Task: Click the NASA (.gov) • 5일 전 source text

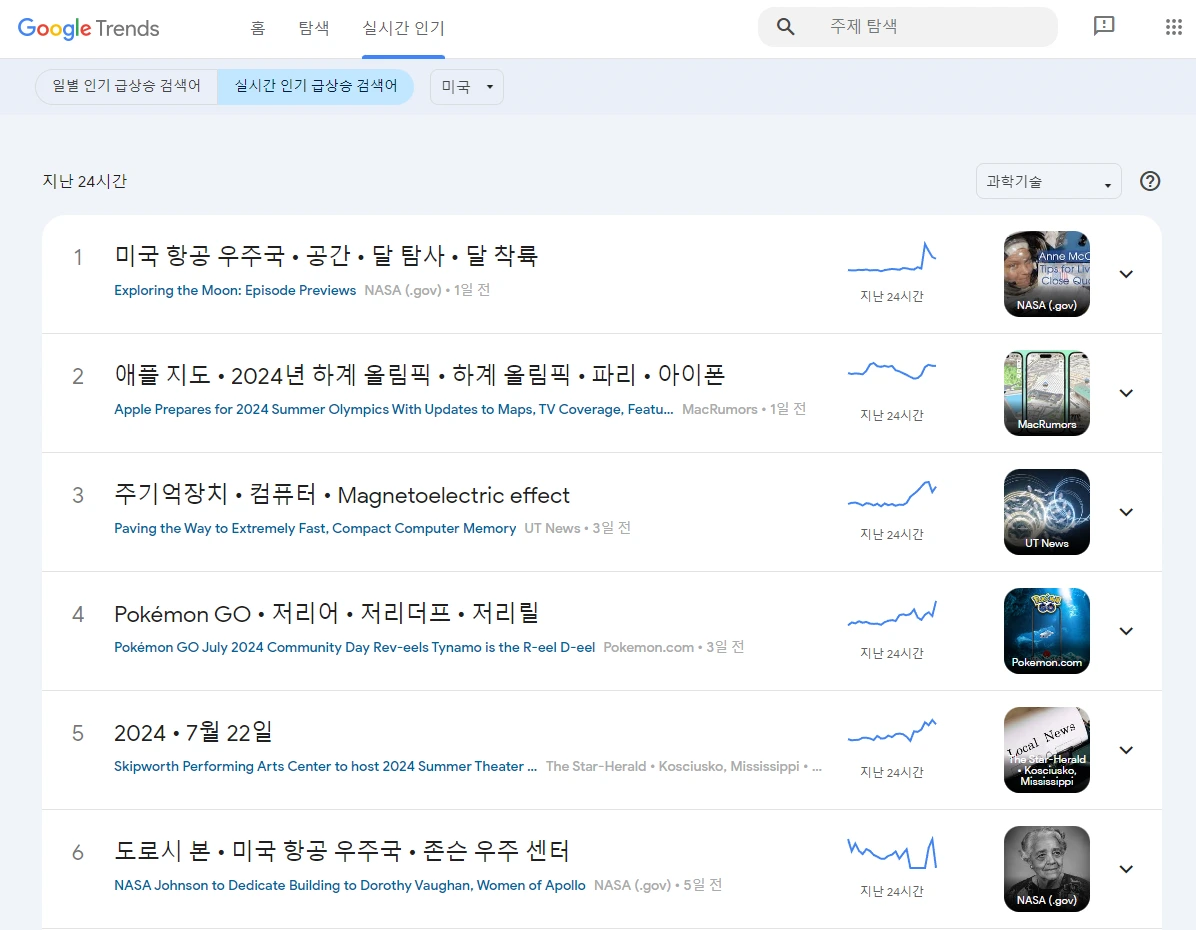Action: click(657, 885)
